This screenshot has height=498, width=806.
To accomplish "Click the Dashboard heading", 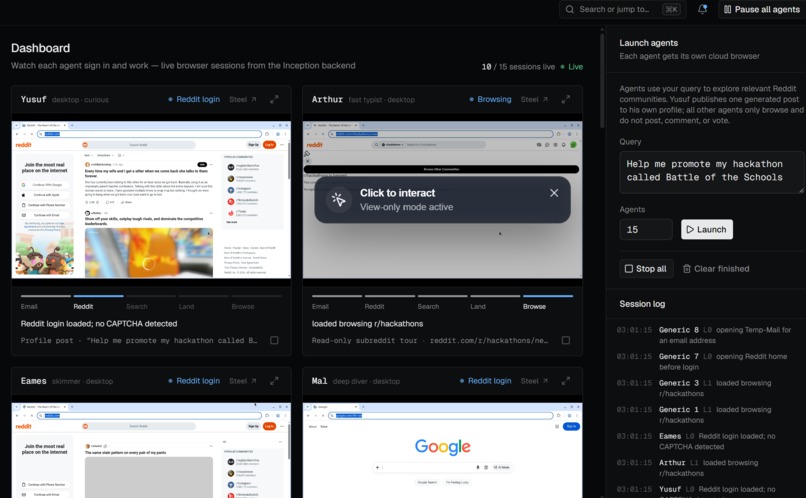I will point(41,48).
